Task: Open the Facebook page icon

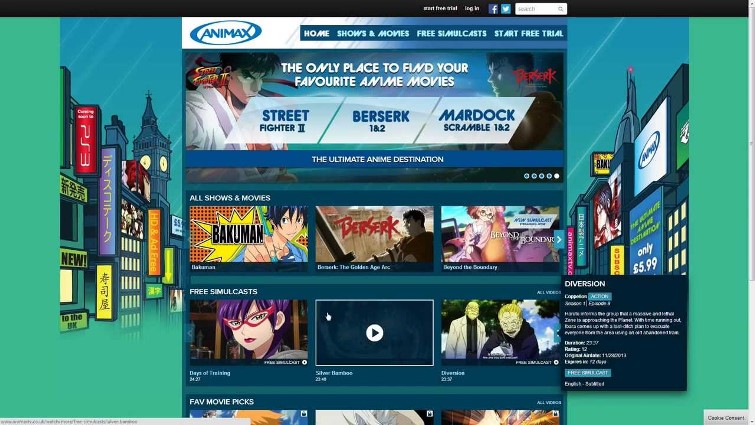Action: (494, 9)
